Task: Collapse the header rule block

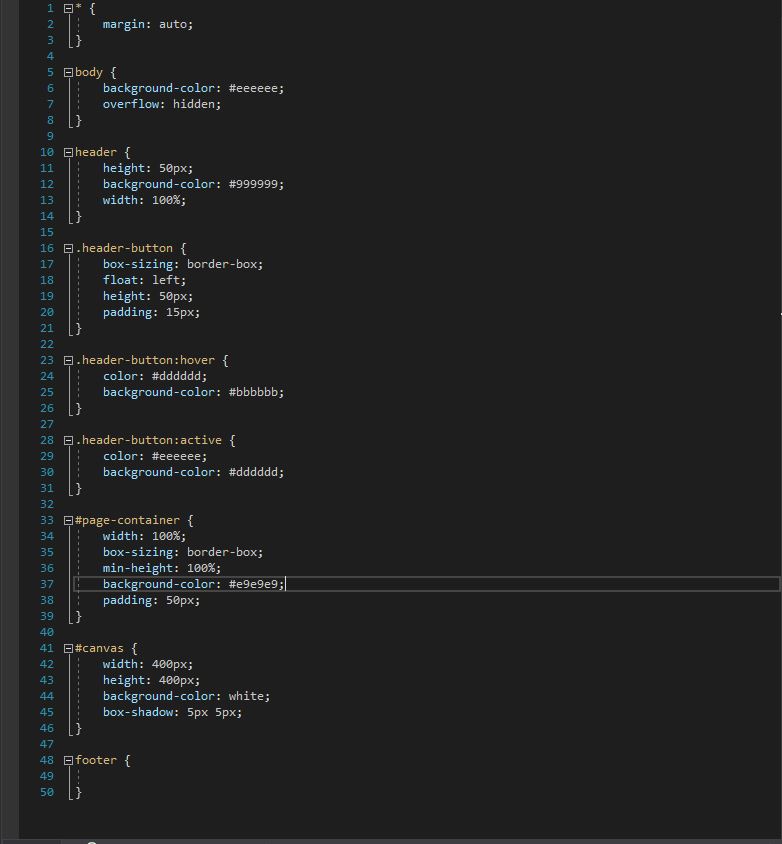Action: [68, 153]
